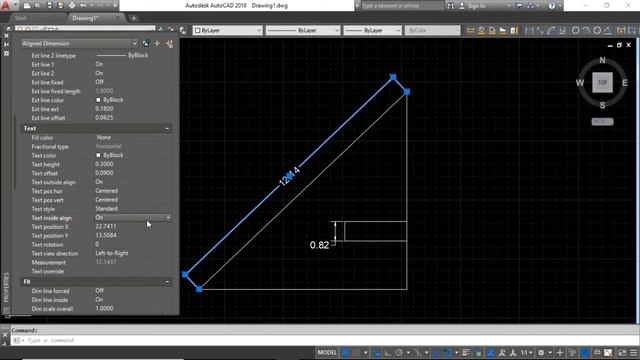Open the layer list dropdown in Layers toolbar

coord(86,29)
